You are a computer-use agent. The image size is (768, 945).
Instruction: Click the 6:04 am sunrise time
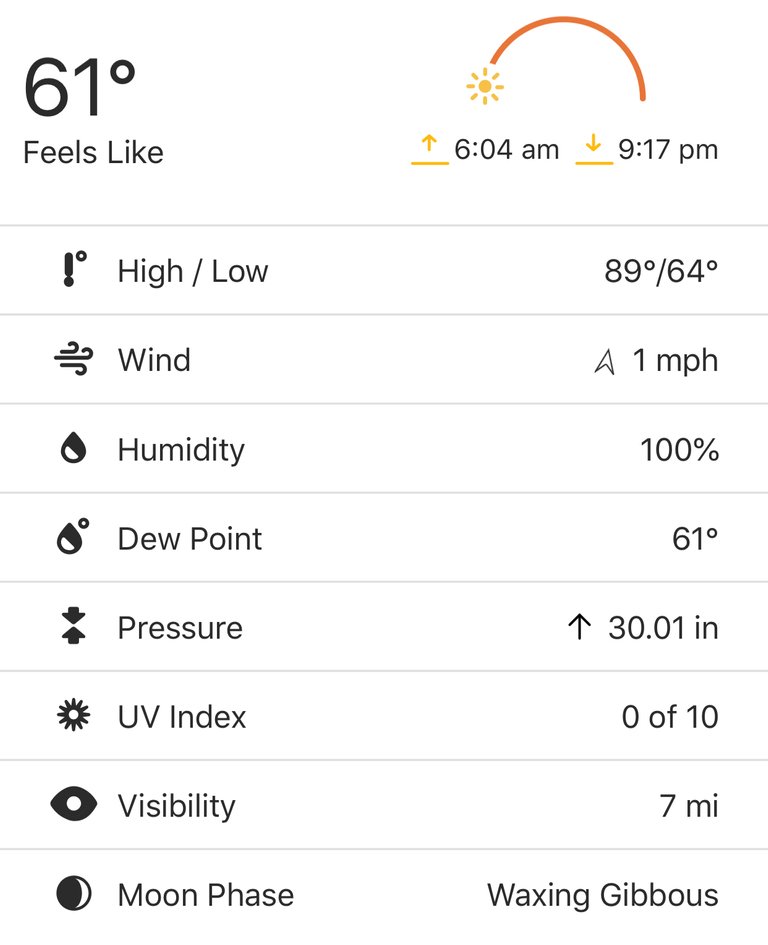[506, 149]
